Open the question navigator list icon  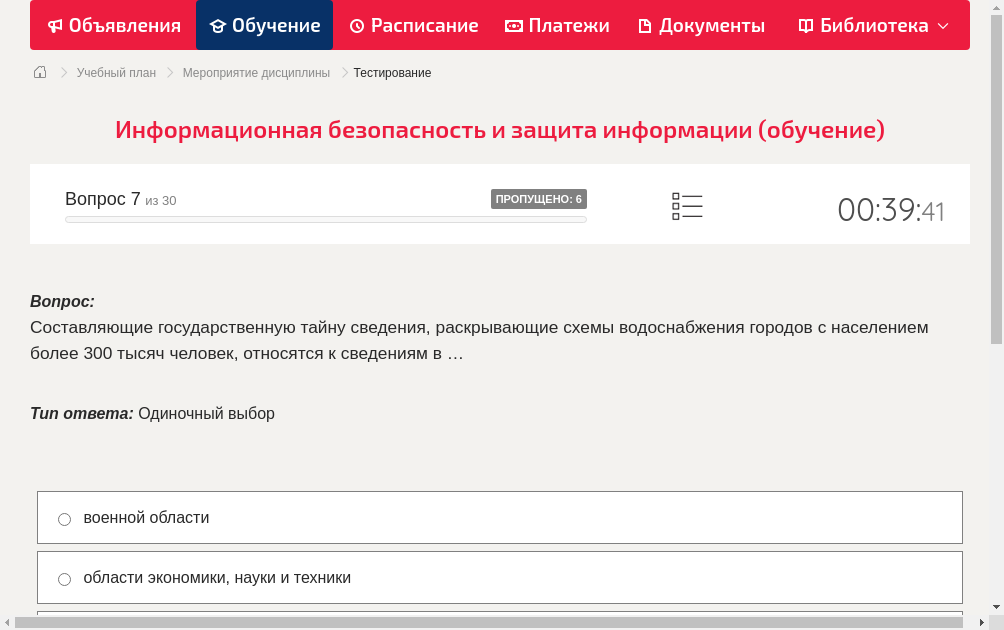pyautogui.click(x=687, y=206)
